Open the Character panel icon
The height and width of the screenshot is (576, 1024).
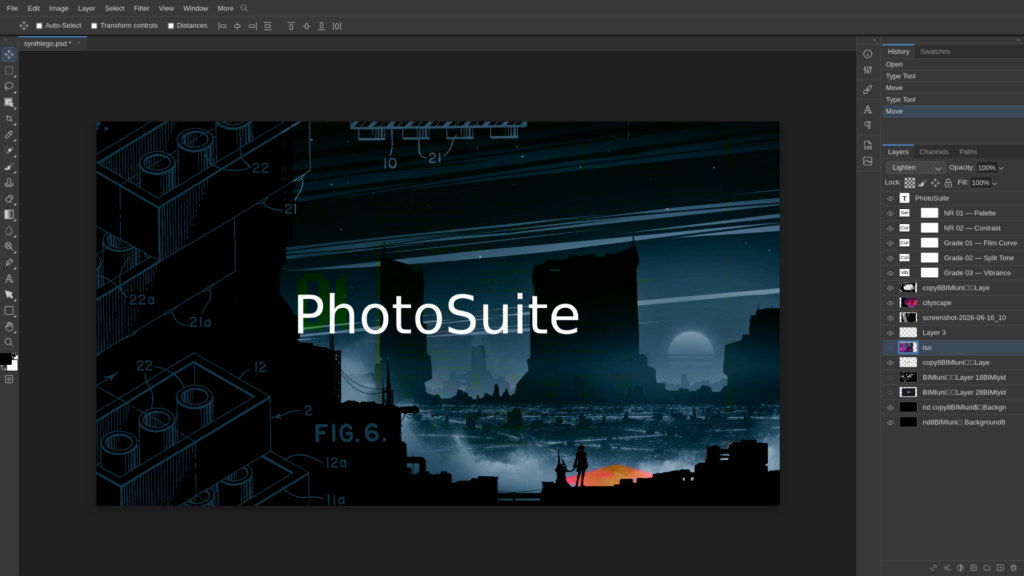pyautogui.click(x=867, y=109)
